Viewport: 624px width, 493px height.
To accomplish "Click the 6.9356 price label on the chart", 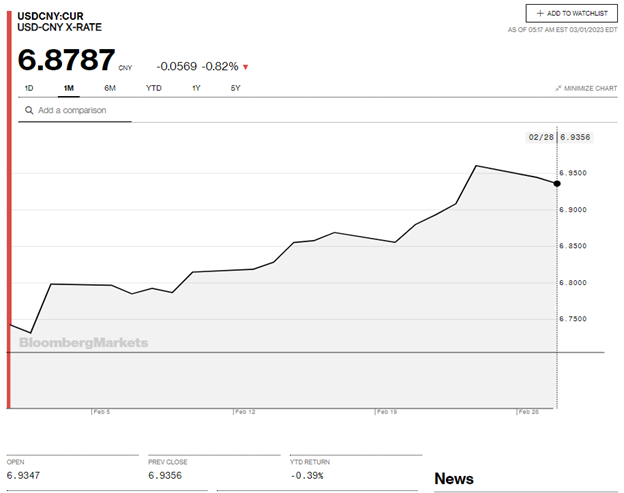I will 575,136.
